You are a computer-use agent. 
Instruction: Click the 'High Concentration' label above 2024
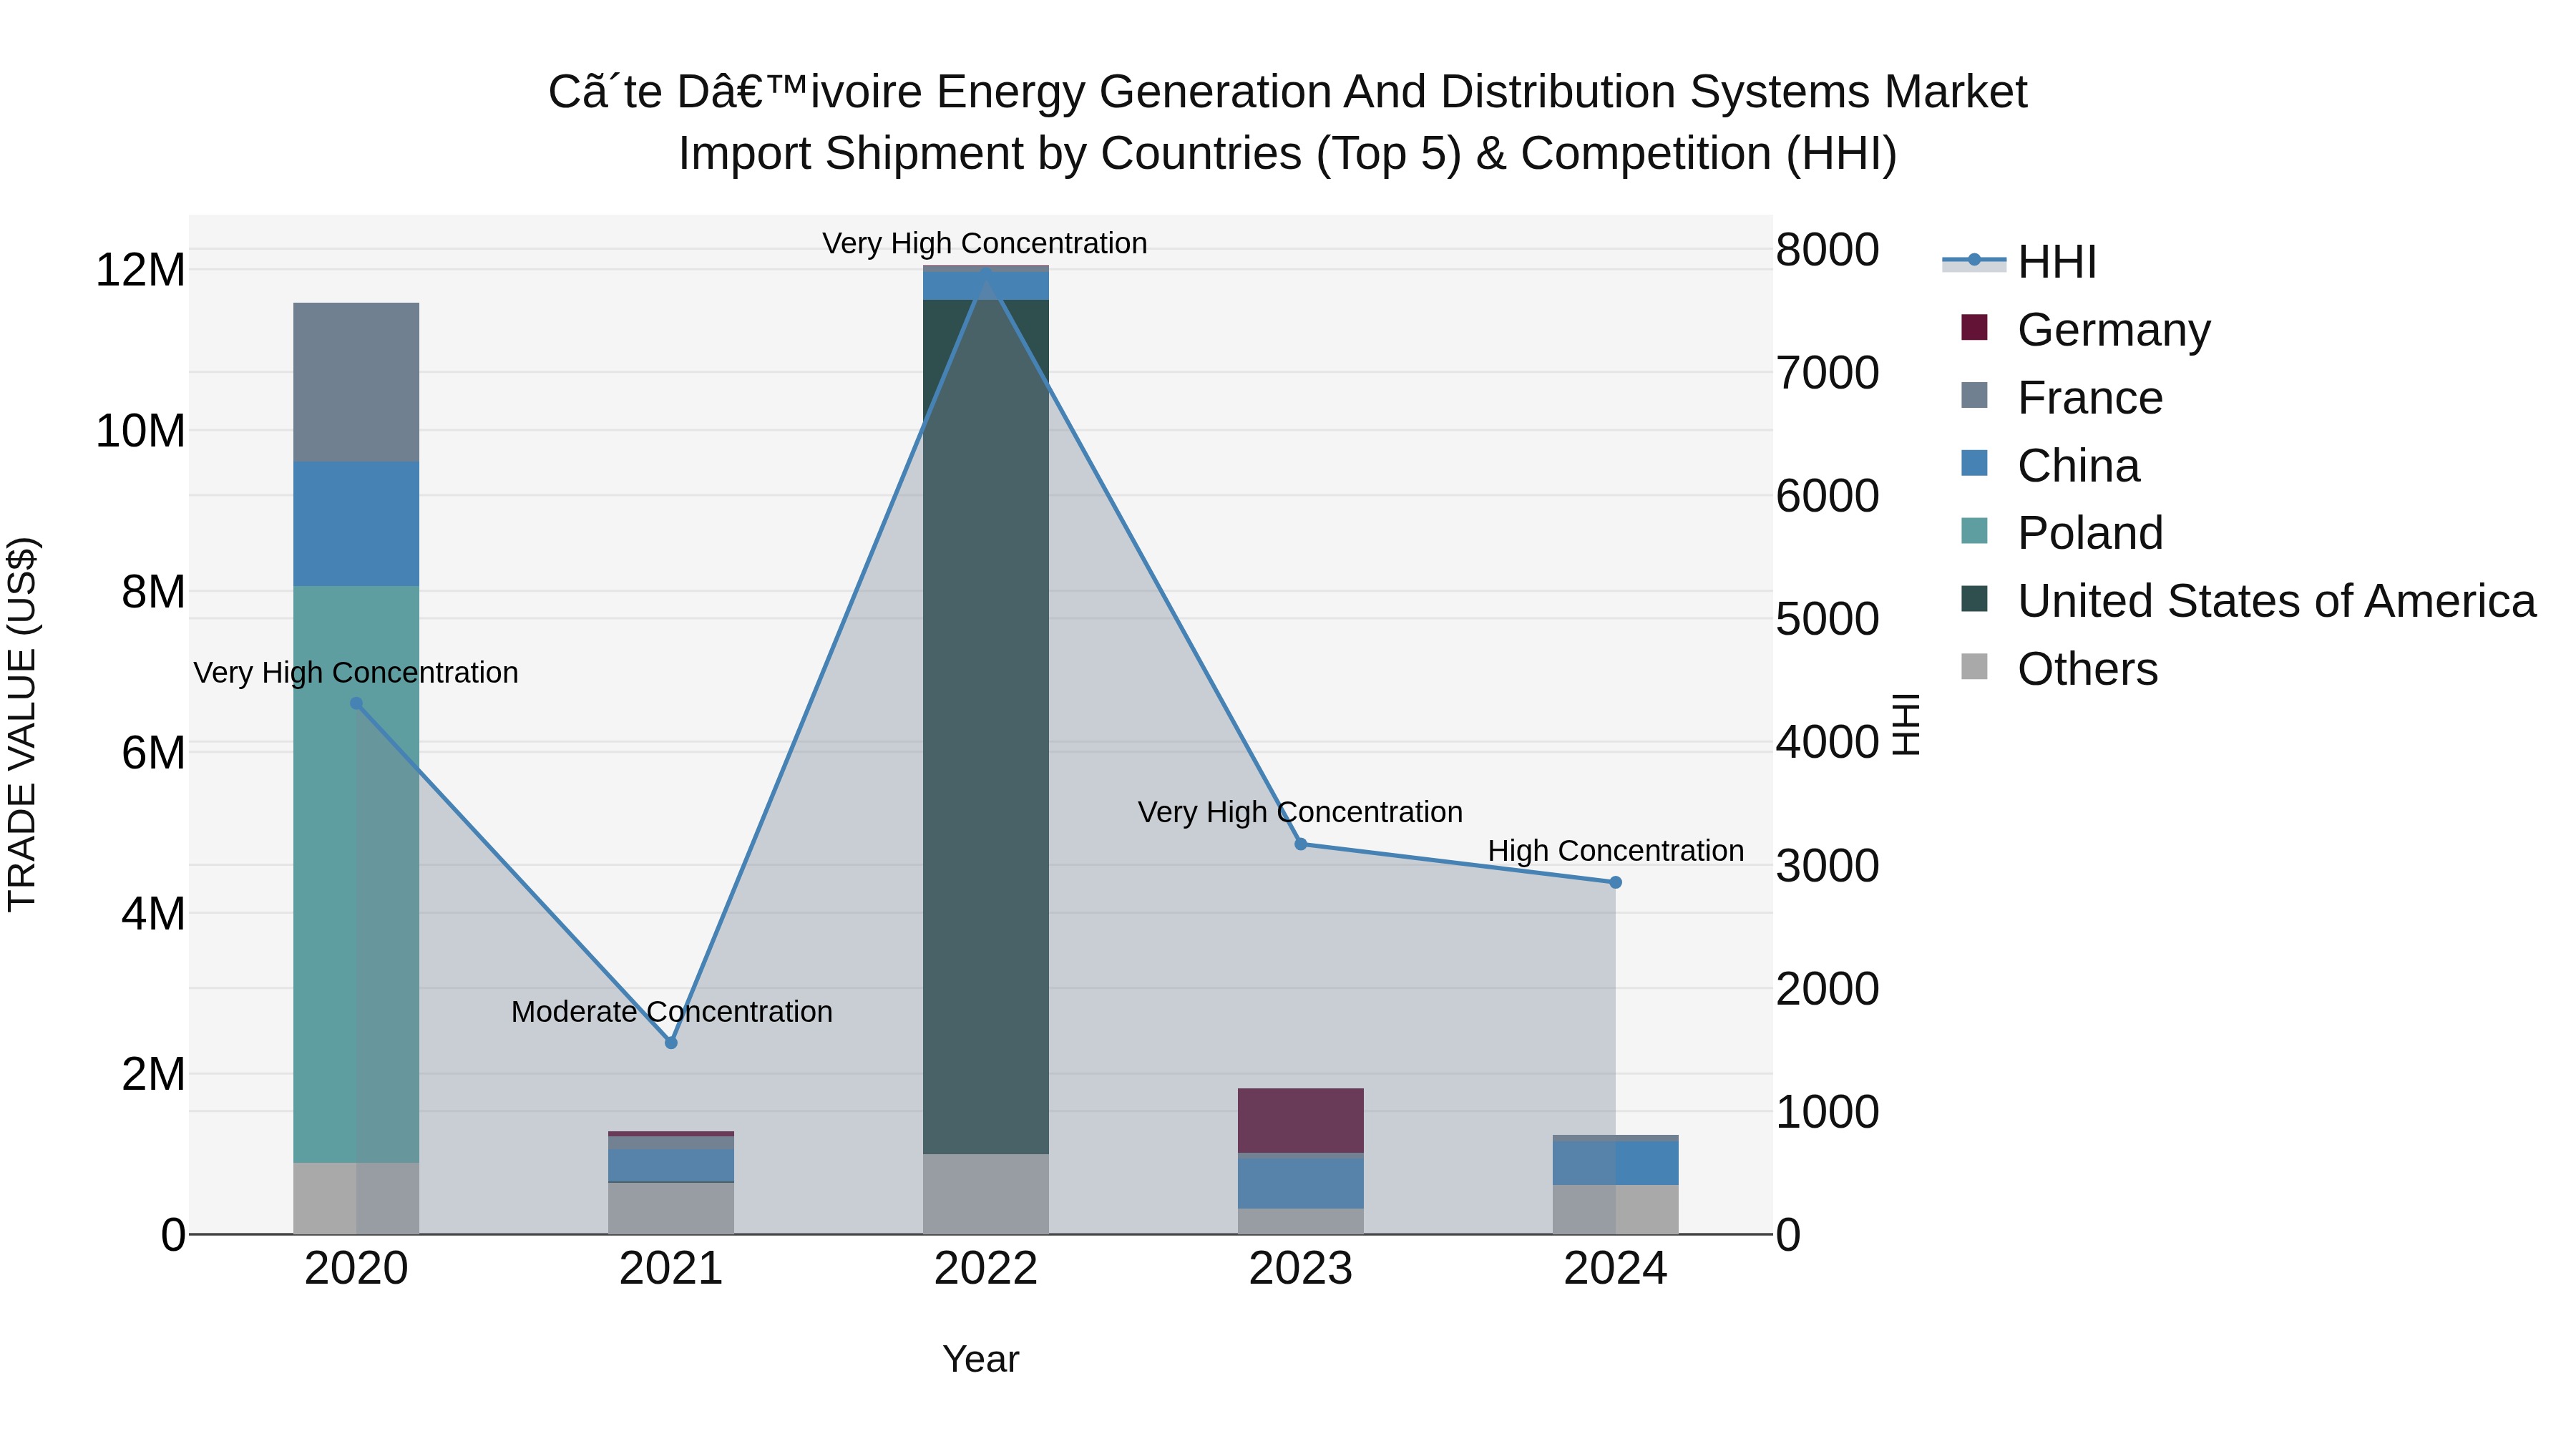point(1615,850)
